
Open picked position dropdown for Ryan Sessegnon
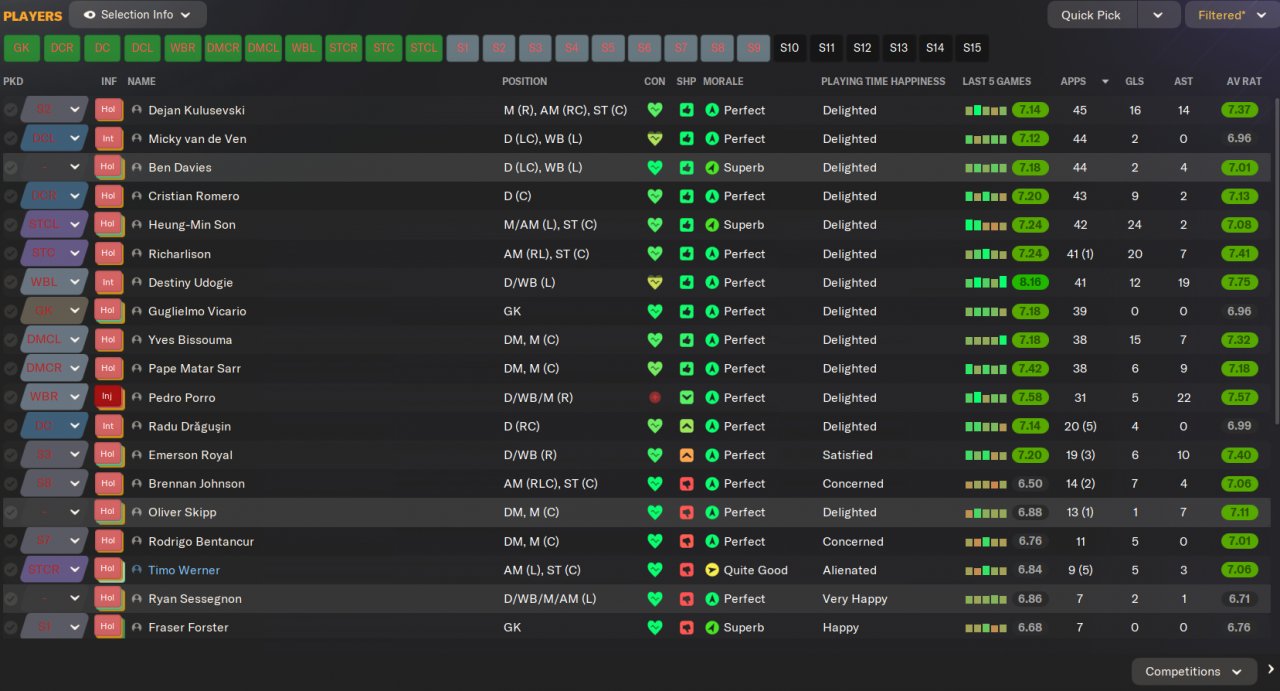pos(74,599)
